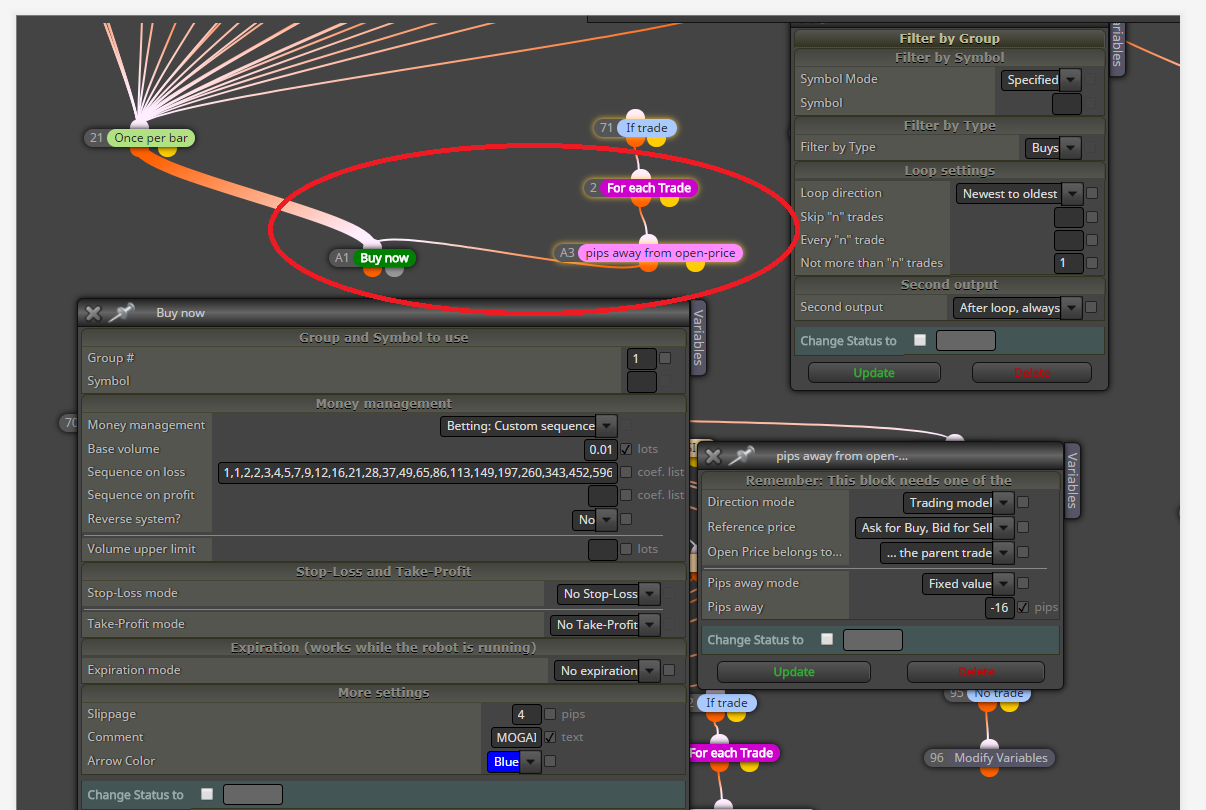Select block 96 Modify Variables
This screenshot has width=1206, height=810.
[1000, 758]
